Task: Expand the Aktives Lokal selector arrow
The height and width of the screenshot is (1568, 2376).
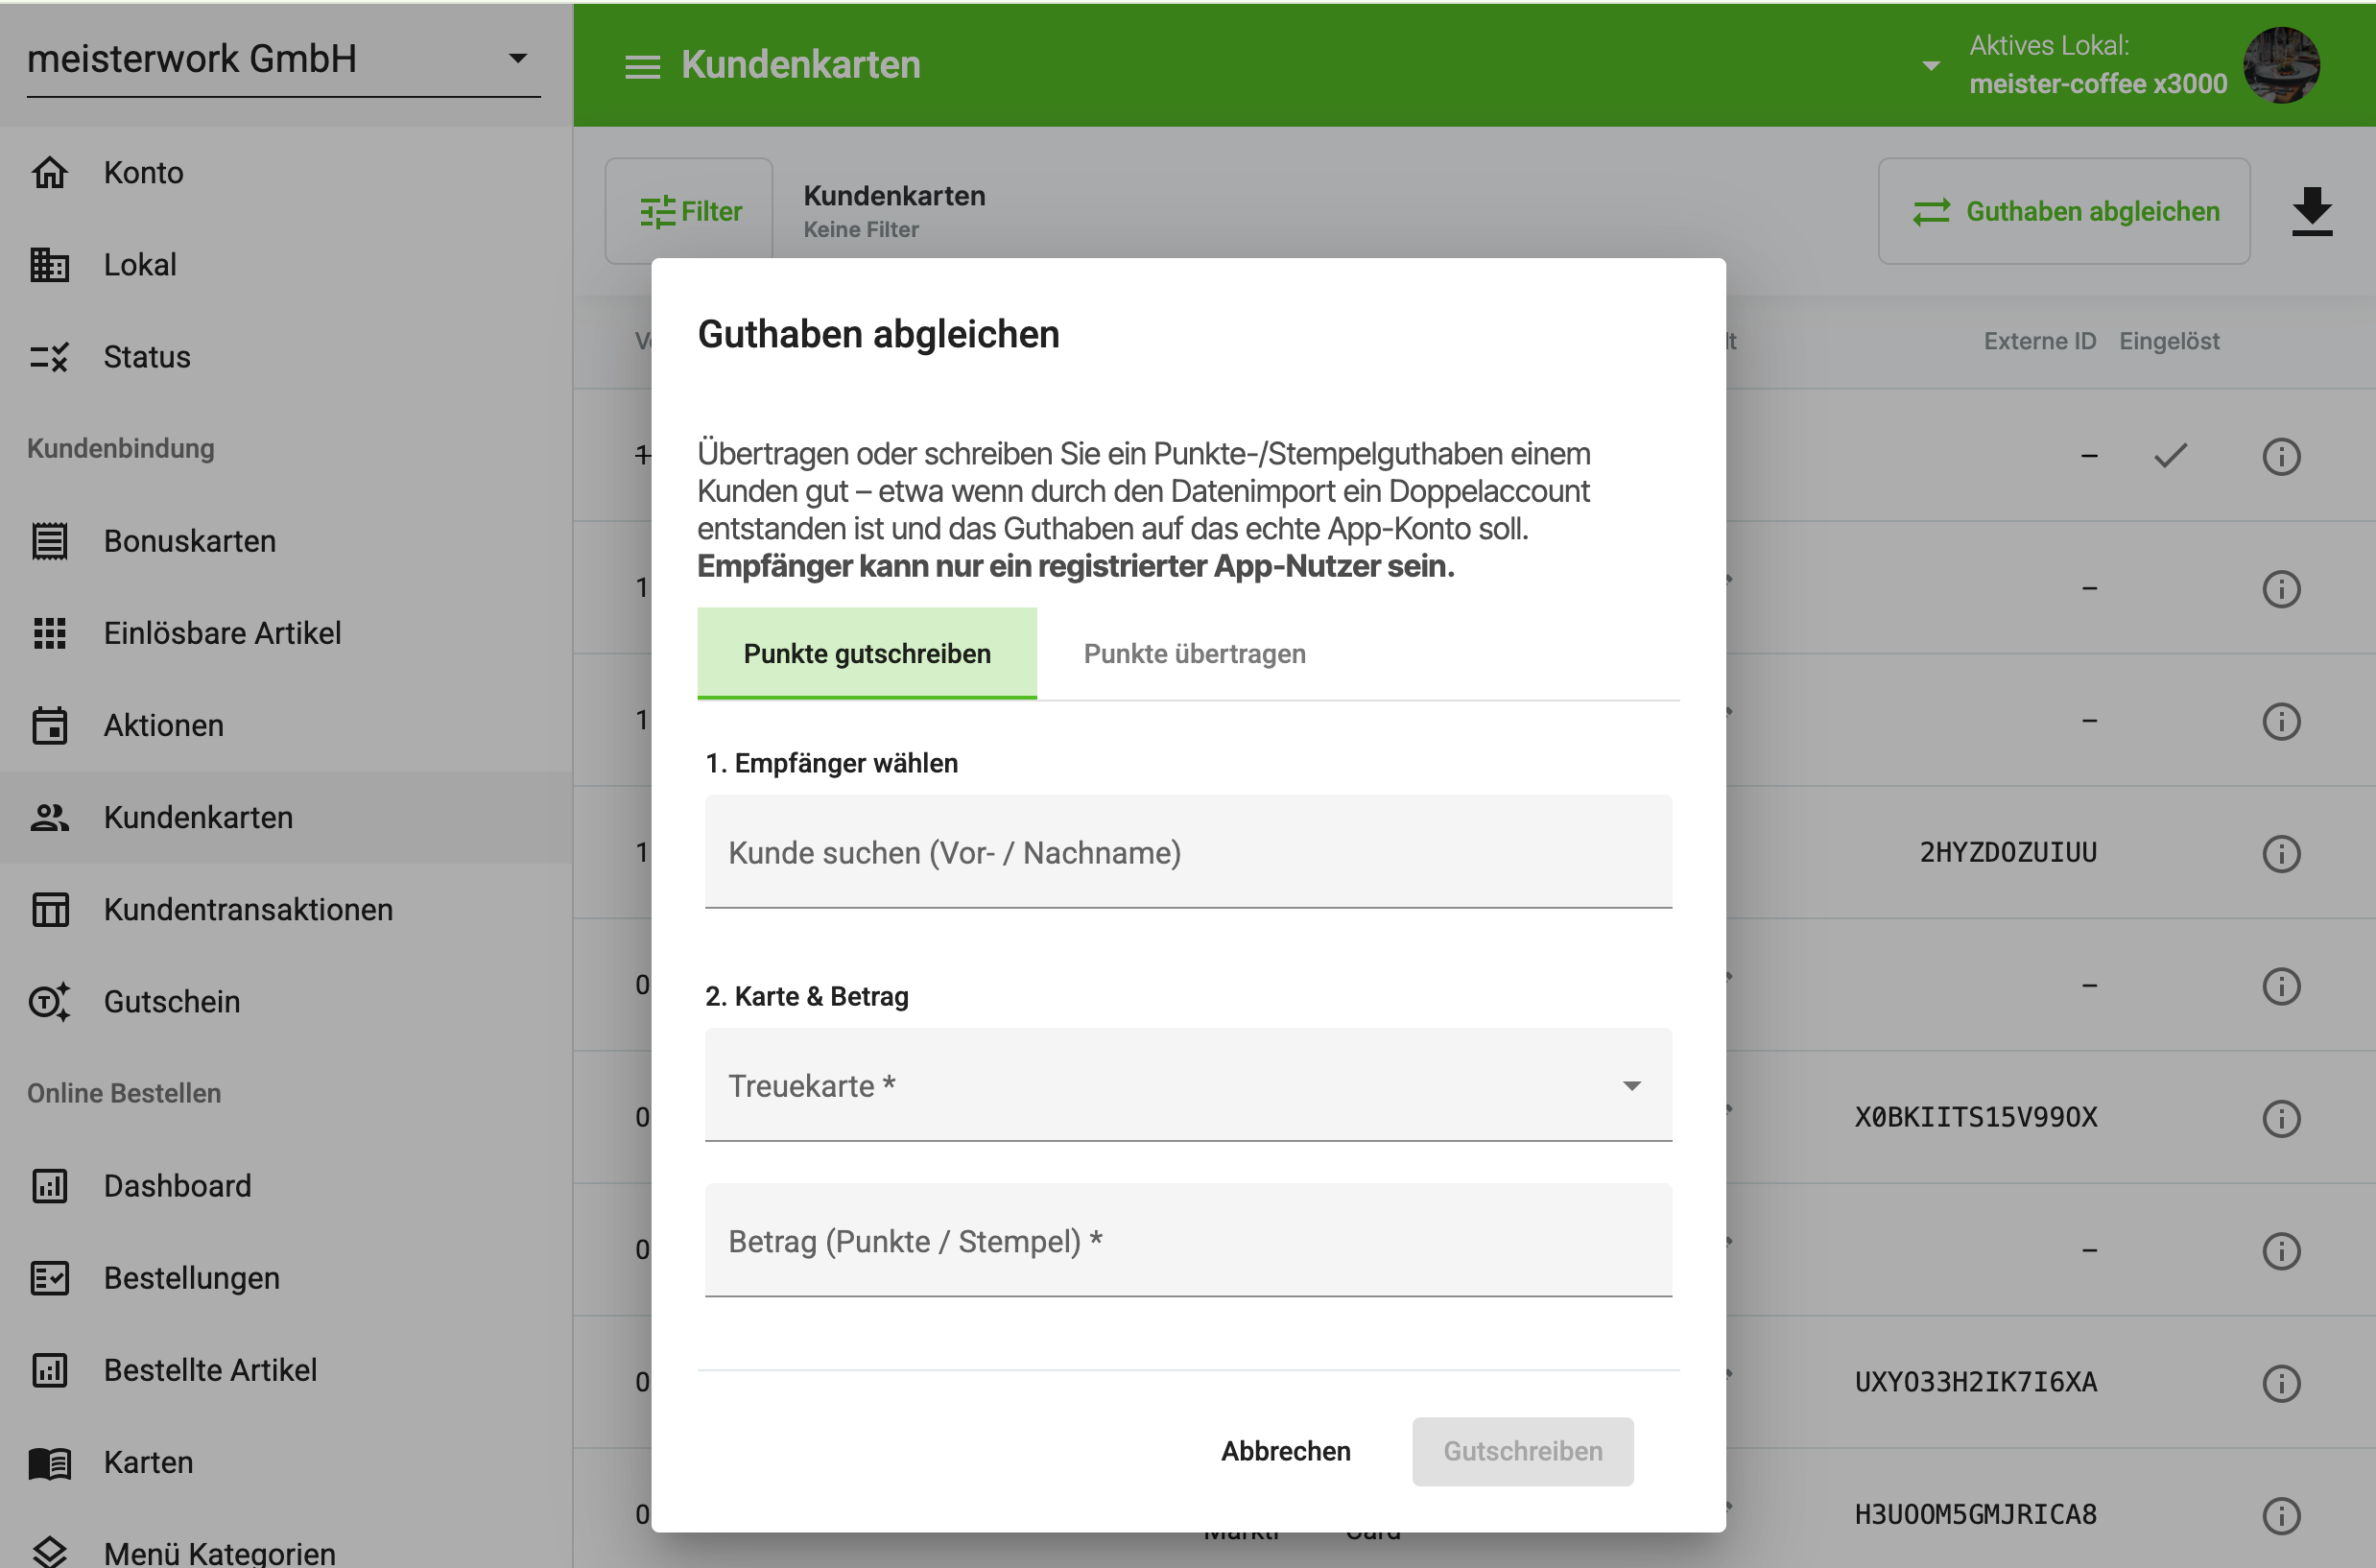Action: click(x=1931, y=66)
